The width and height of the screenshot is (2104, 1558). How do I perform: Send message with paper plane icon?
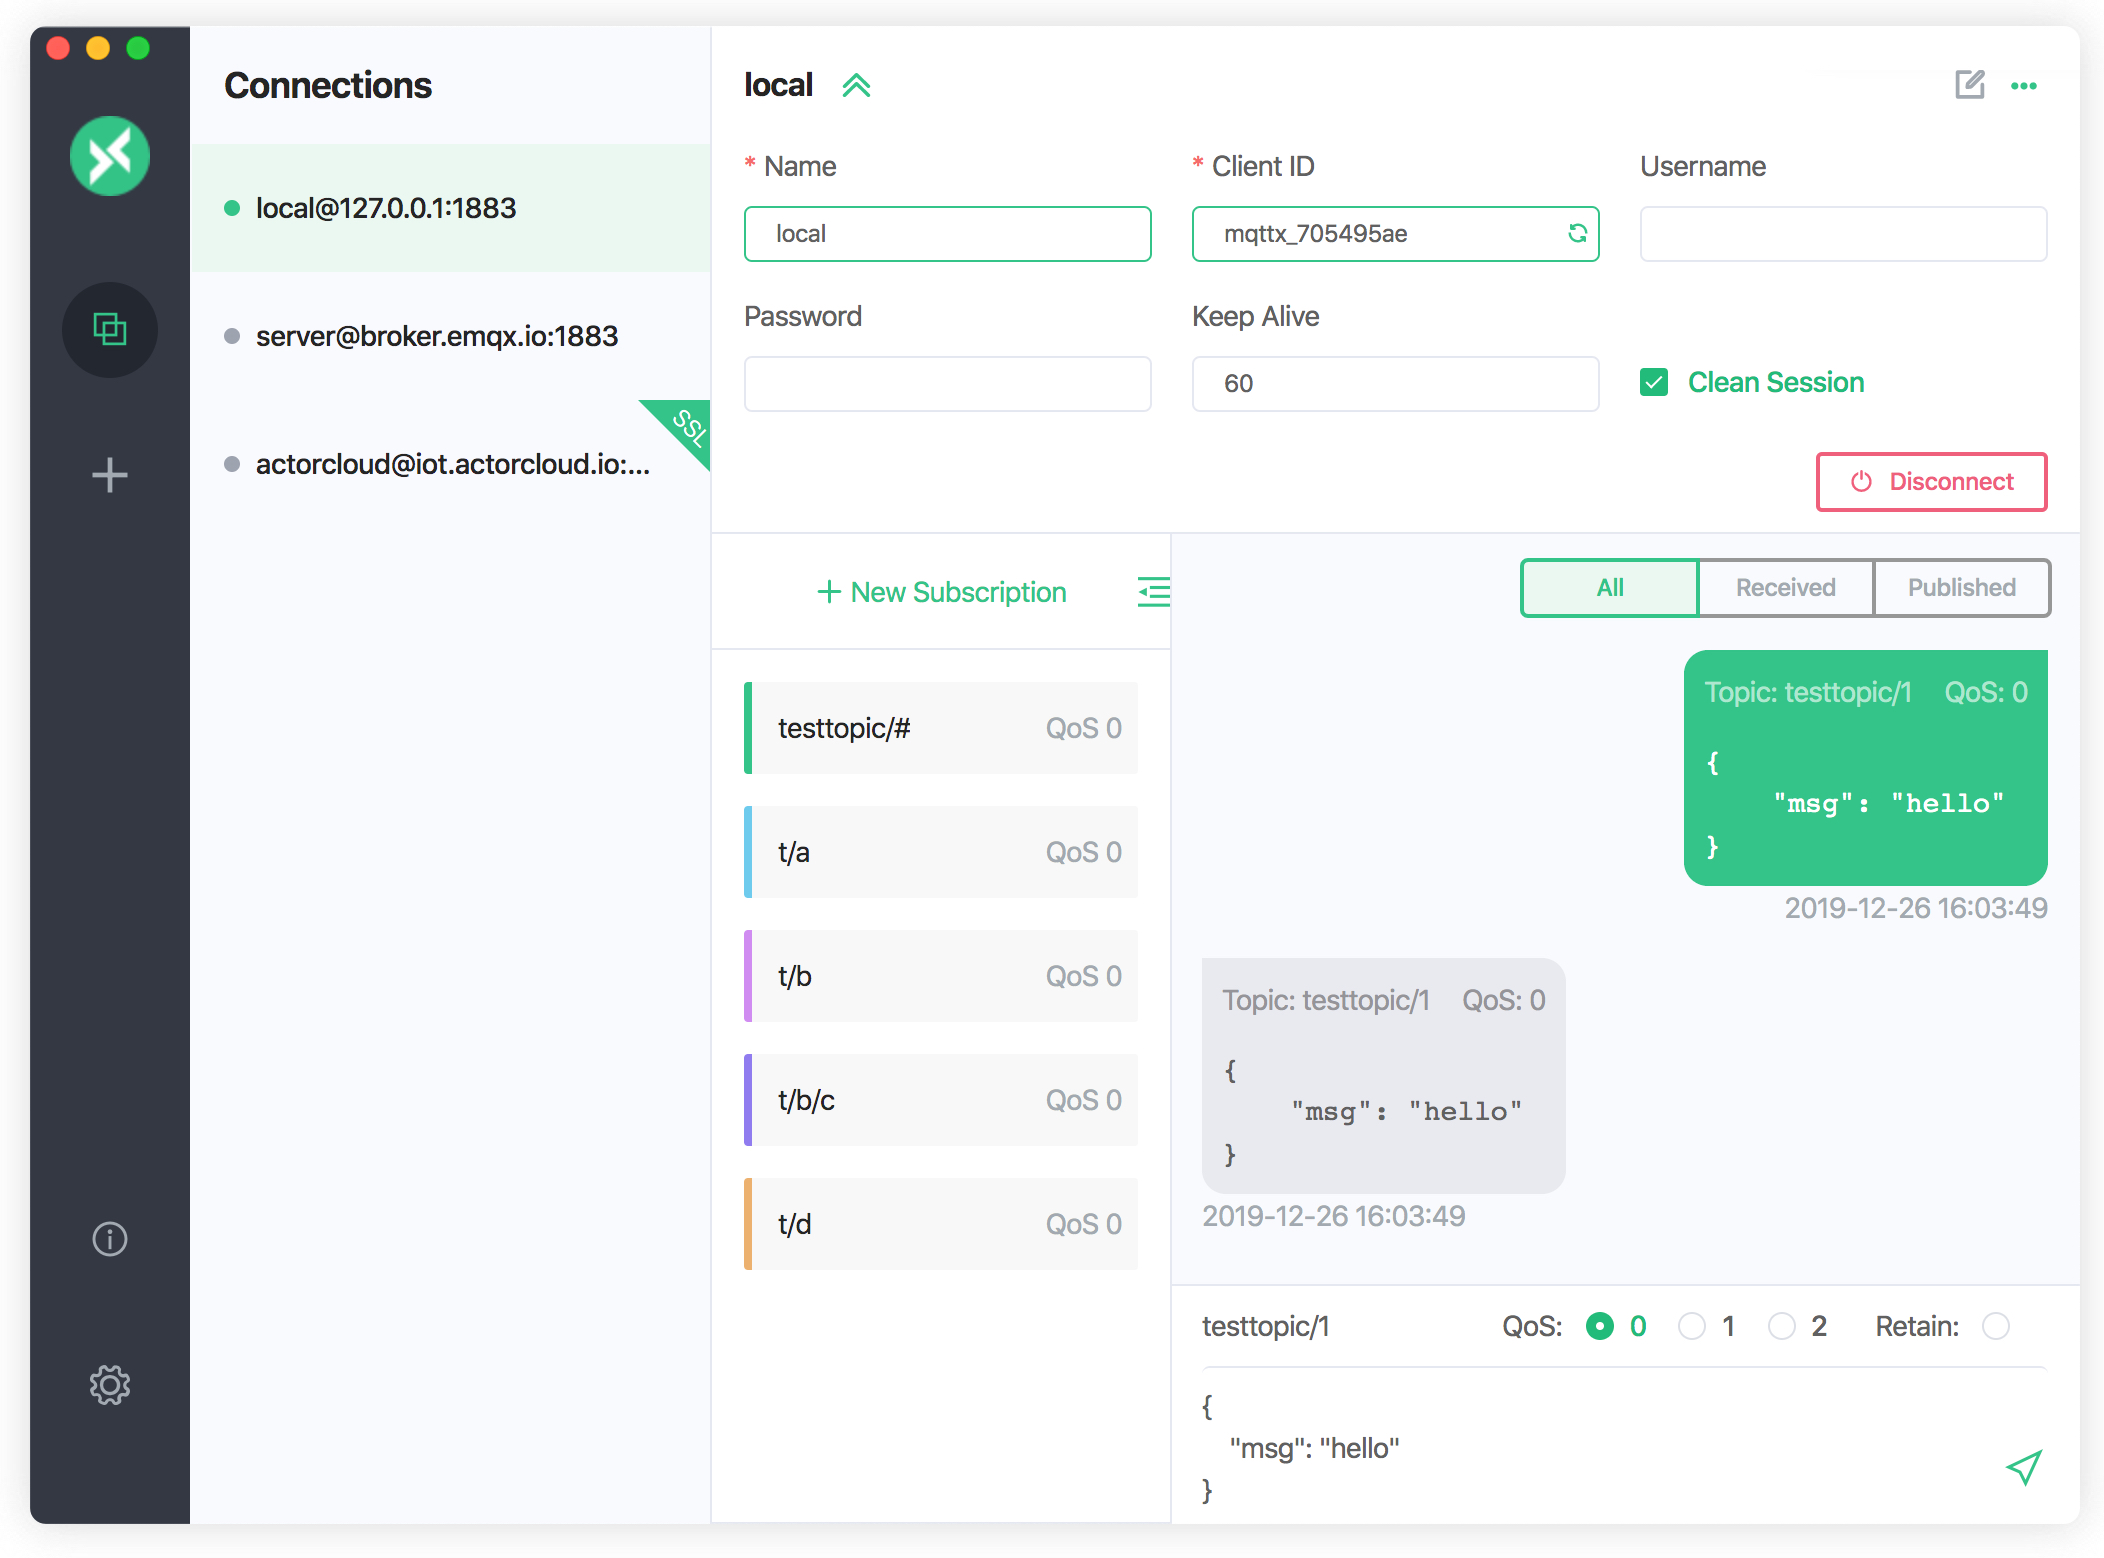pos(2023,1467)
